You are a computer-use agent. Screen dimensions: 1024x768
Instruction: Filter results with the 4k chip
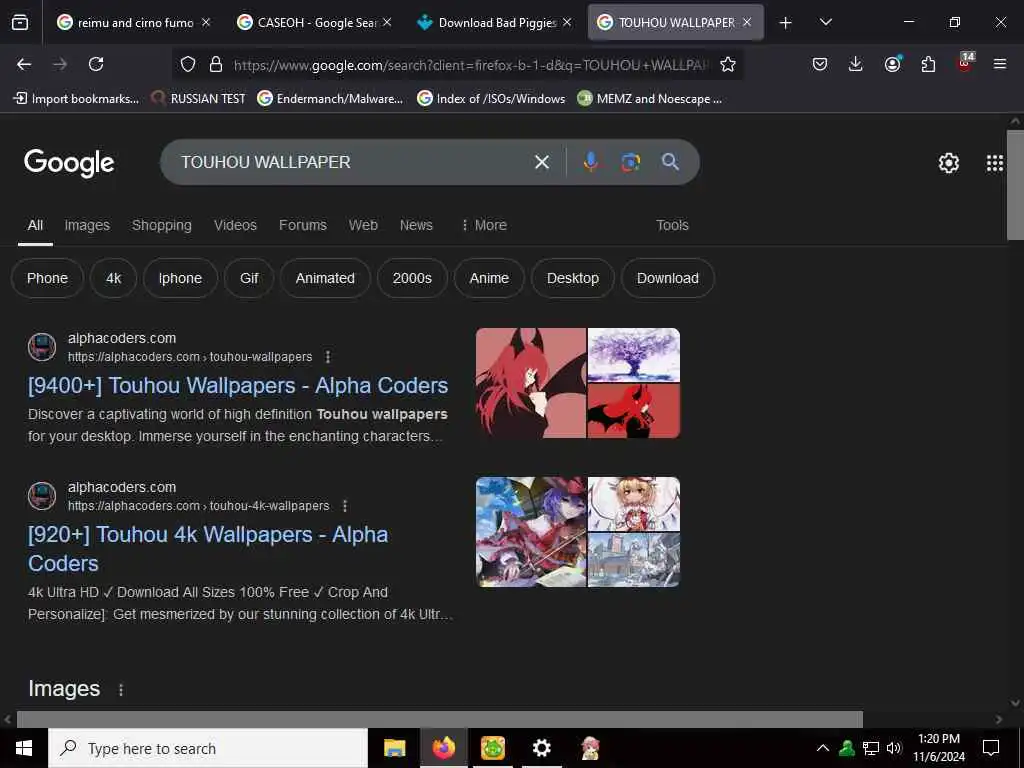pos(114,278)
